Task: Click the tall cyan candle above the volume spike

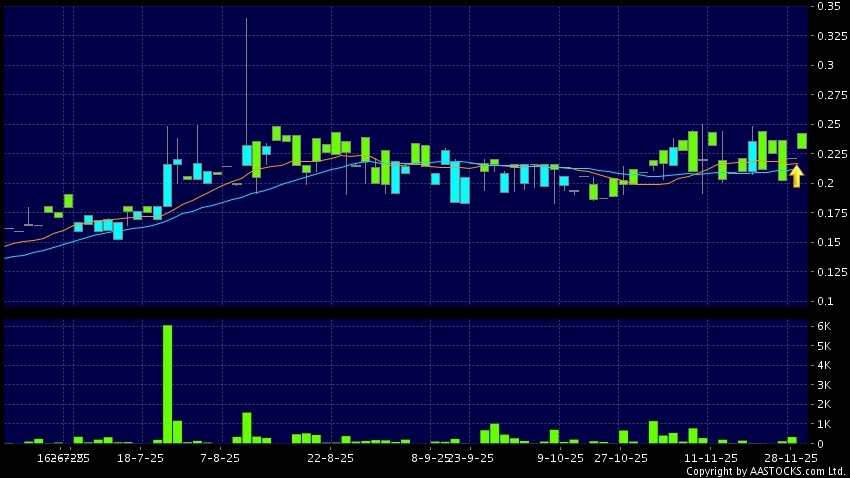Action: 167,185
